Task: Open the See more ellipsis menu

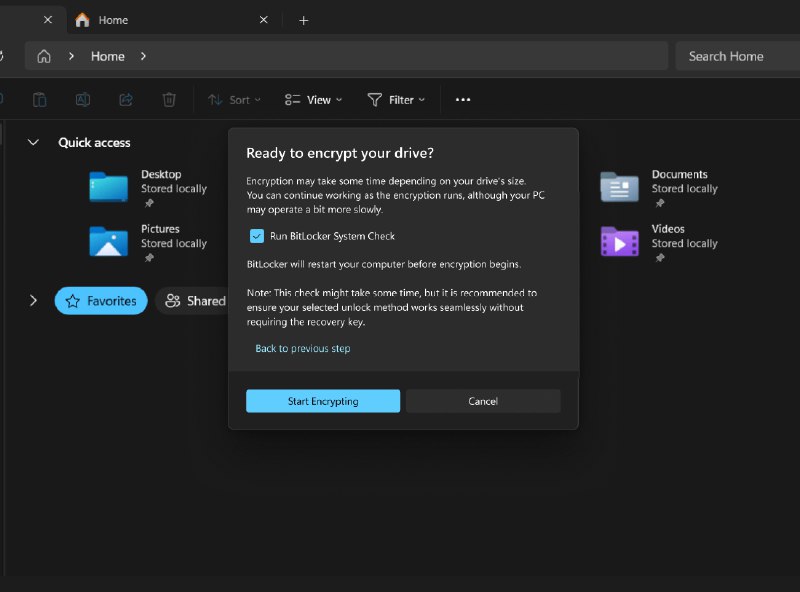Action: pos(463,100)
